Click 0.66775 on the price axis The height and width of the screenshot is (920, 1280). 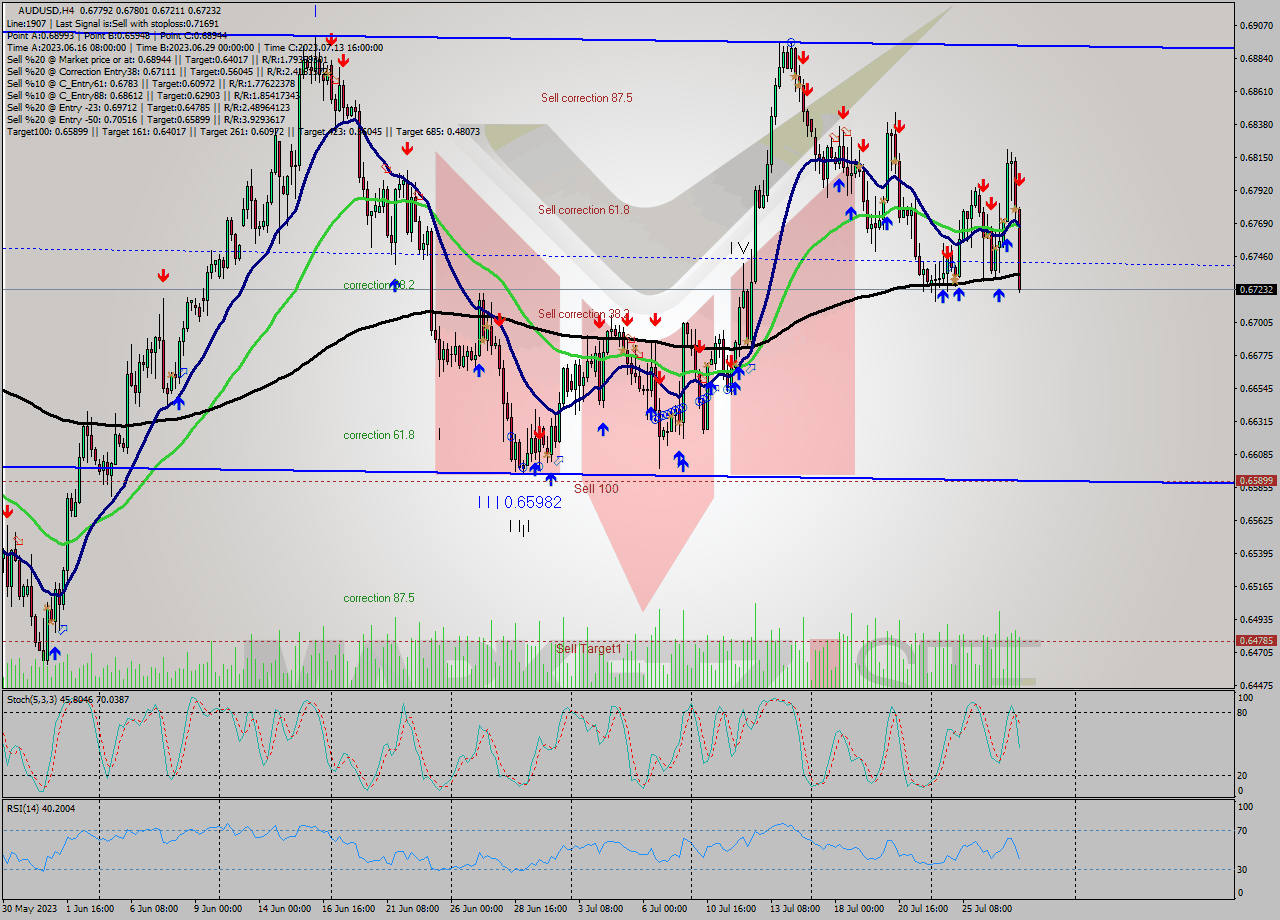[x=1256, y=355]
